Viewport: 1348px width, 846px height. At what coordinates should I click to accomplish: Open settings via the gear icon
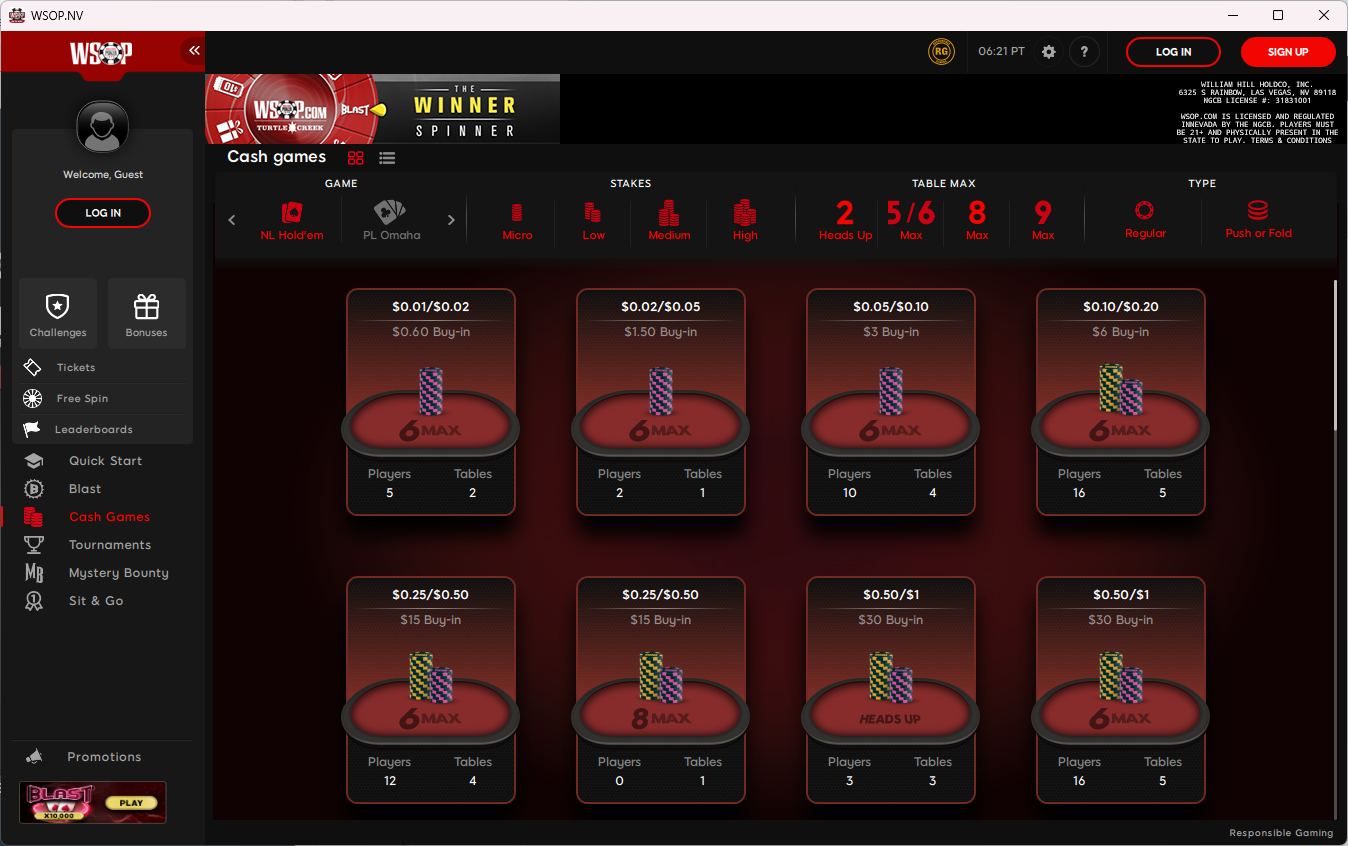coord(1049,52)
